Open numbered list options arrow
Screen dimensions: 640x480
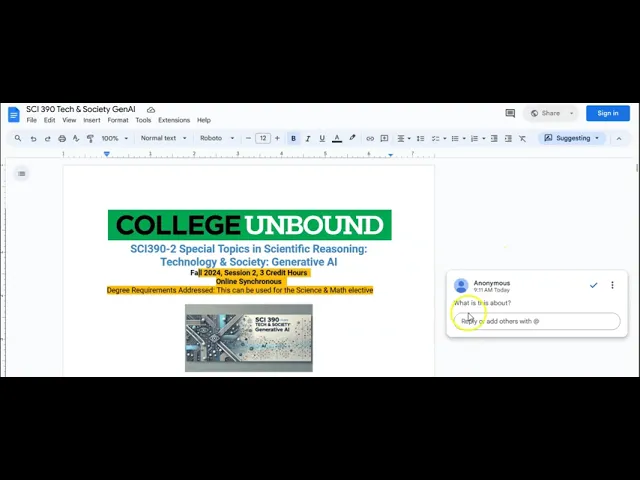(484, 139)
